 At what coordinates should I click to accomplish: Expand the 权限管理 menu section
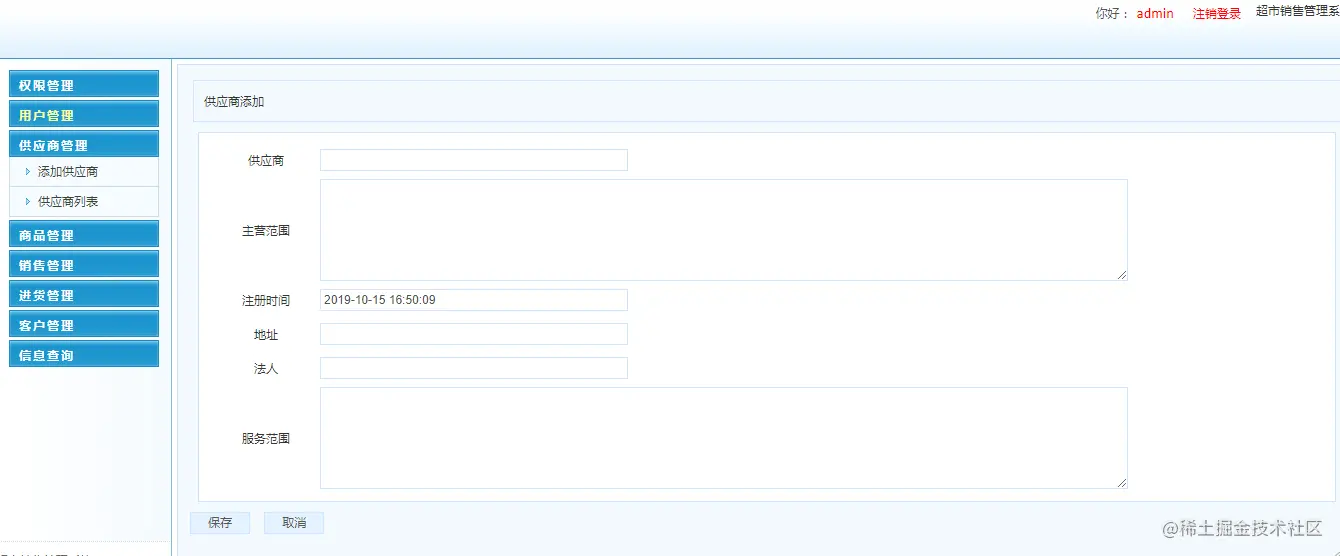coord(84,85)
